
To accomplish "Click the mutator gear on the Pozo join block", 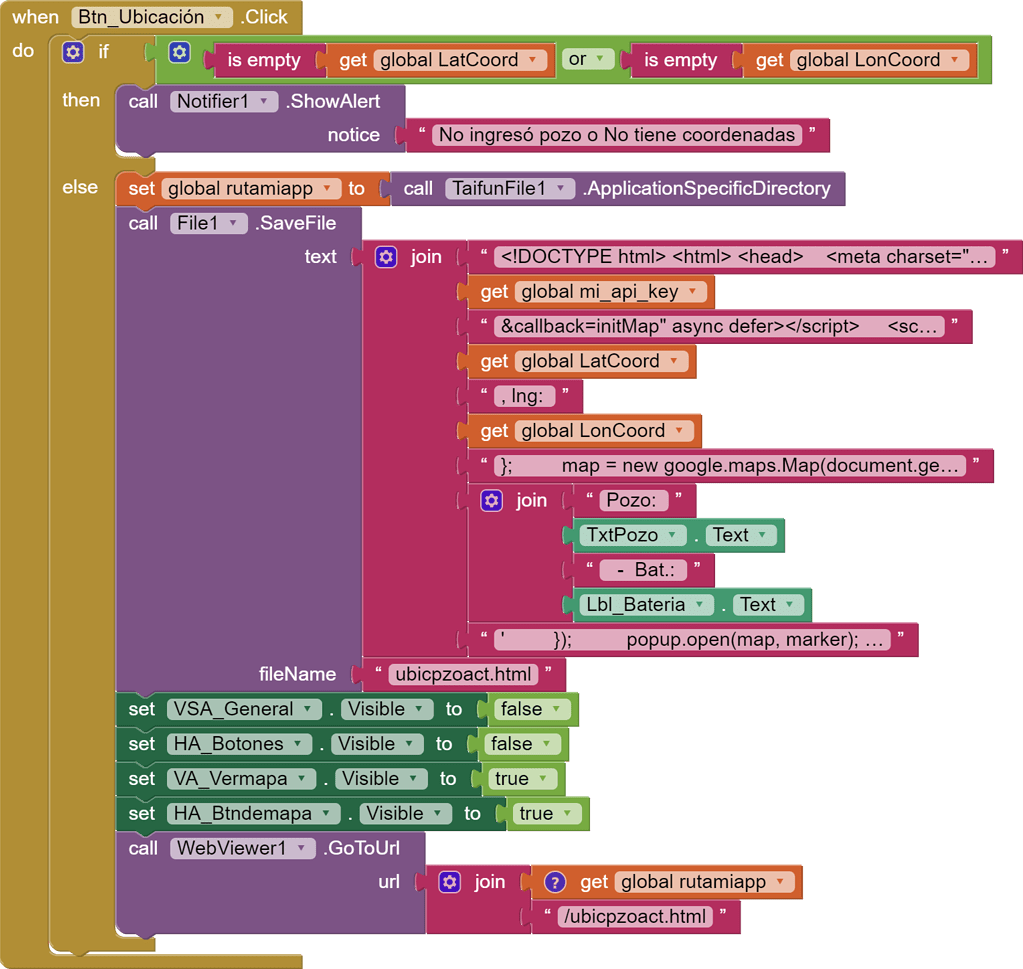I will 489,500.
